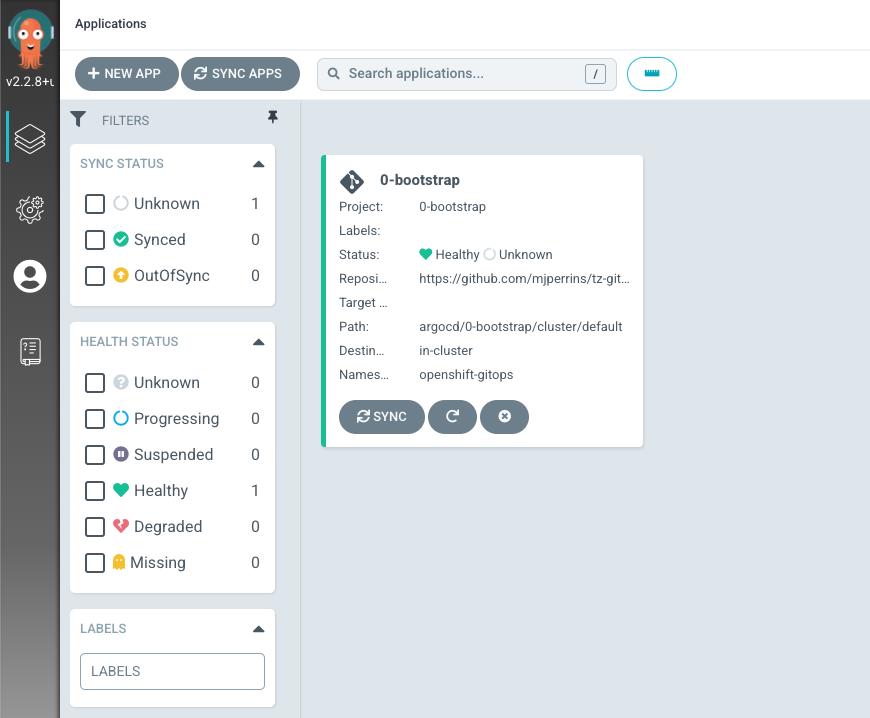Unpin the filters panel with pin icon
Screen dimensions: 870x718
[272, 117]
